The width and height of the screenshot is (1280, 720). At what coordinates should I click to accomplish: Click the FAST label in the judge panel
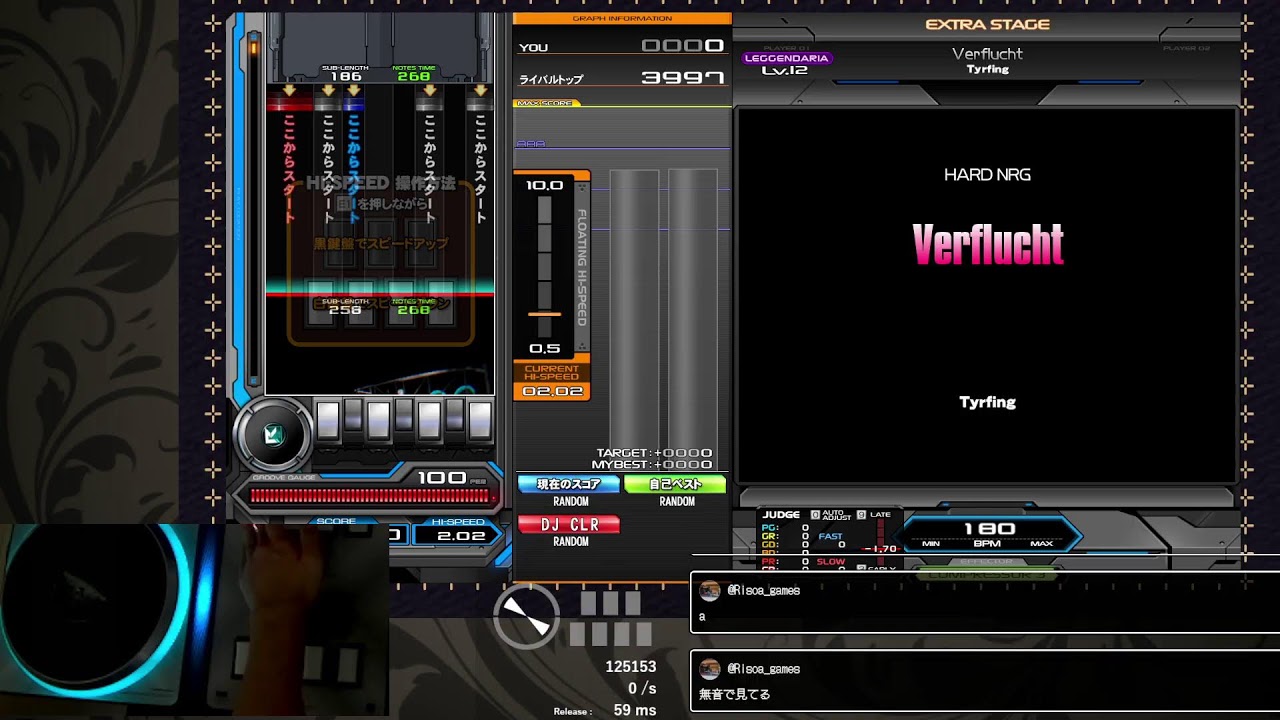click(830, 537)
